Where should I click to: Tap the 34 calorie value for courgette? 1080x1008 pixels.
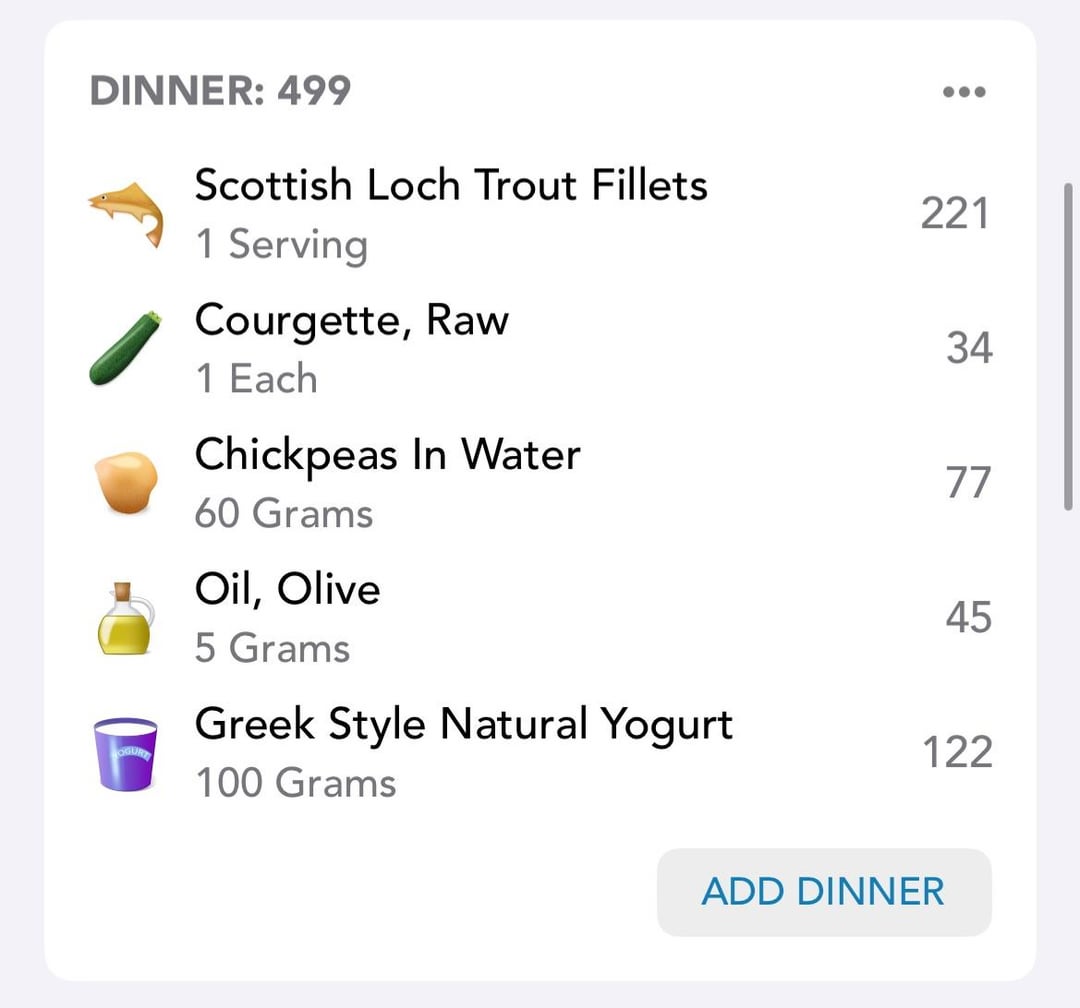click(969, 348)
